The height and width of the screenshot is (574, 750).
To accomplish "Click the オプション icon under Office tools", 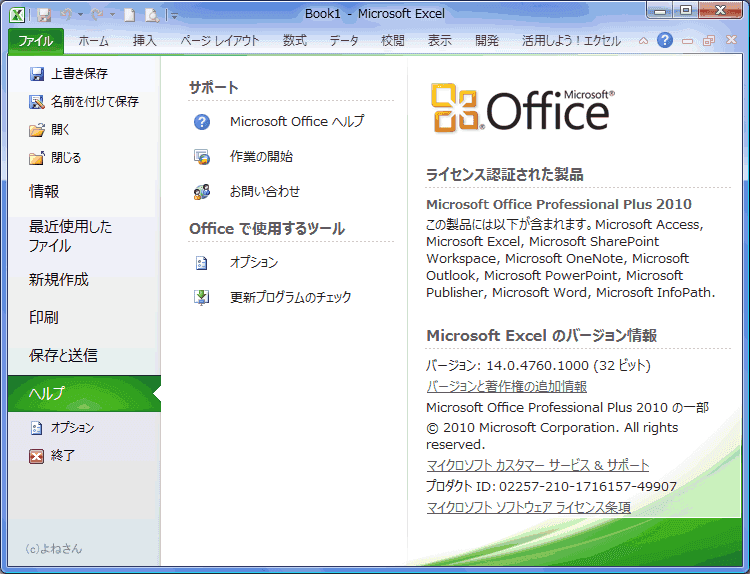I will [x=202, y=263].
